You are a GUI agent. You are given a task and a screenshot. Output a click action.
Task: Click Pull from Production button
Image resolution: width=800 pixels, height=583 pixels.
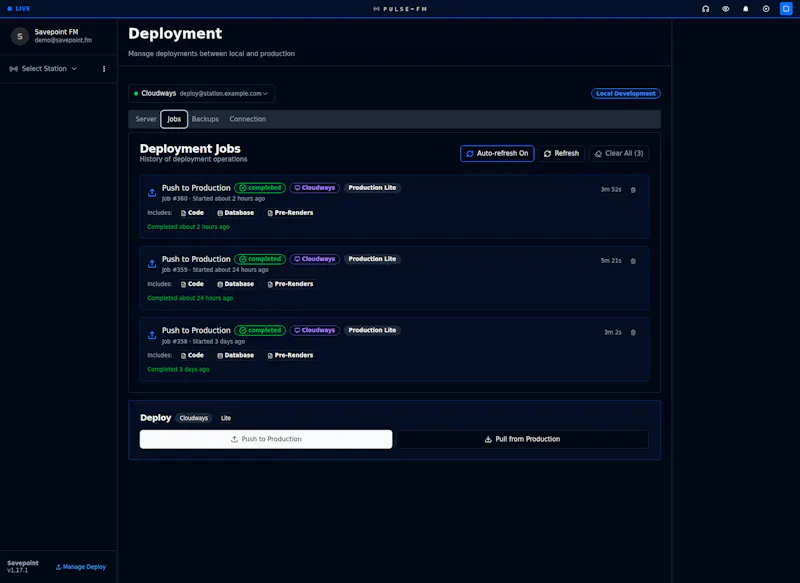[522, 439]
